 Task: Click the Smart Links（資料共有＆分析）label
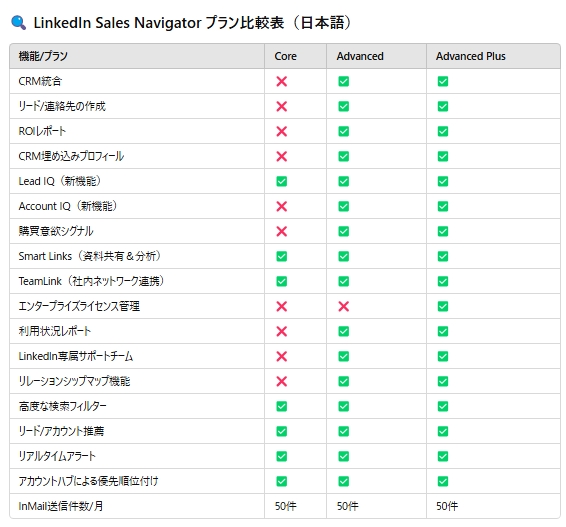90,256
